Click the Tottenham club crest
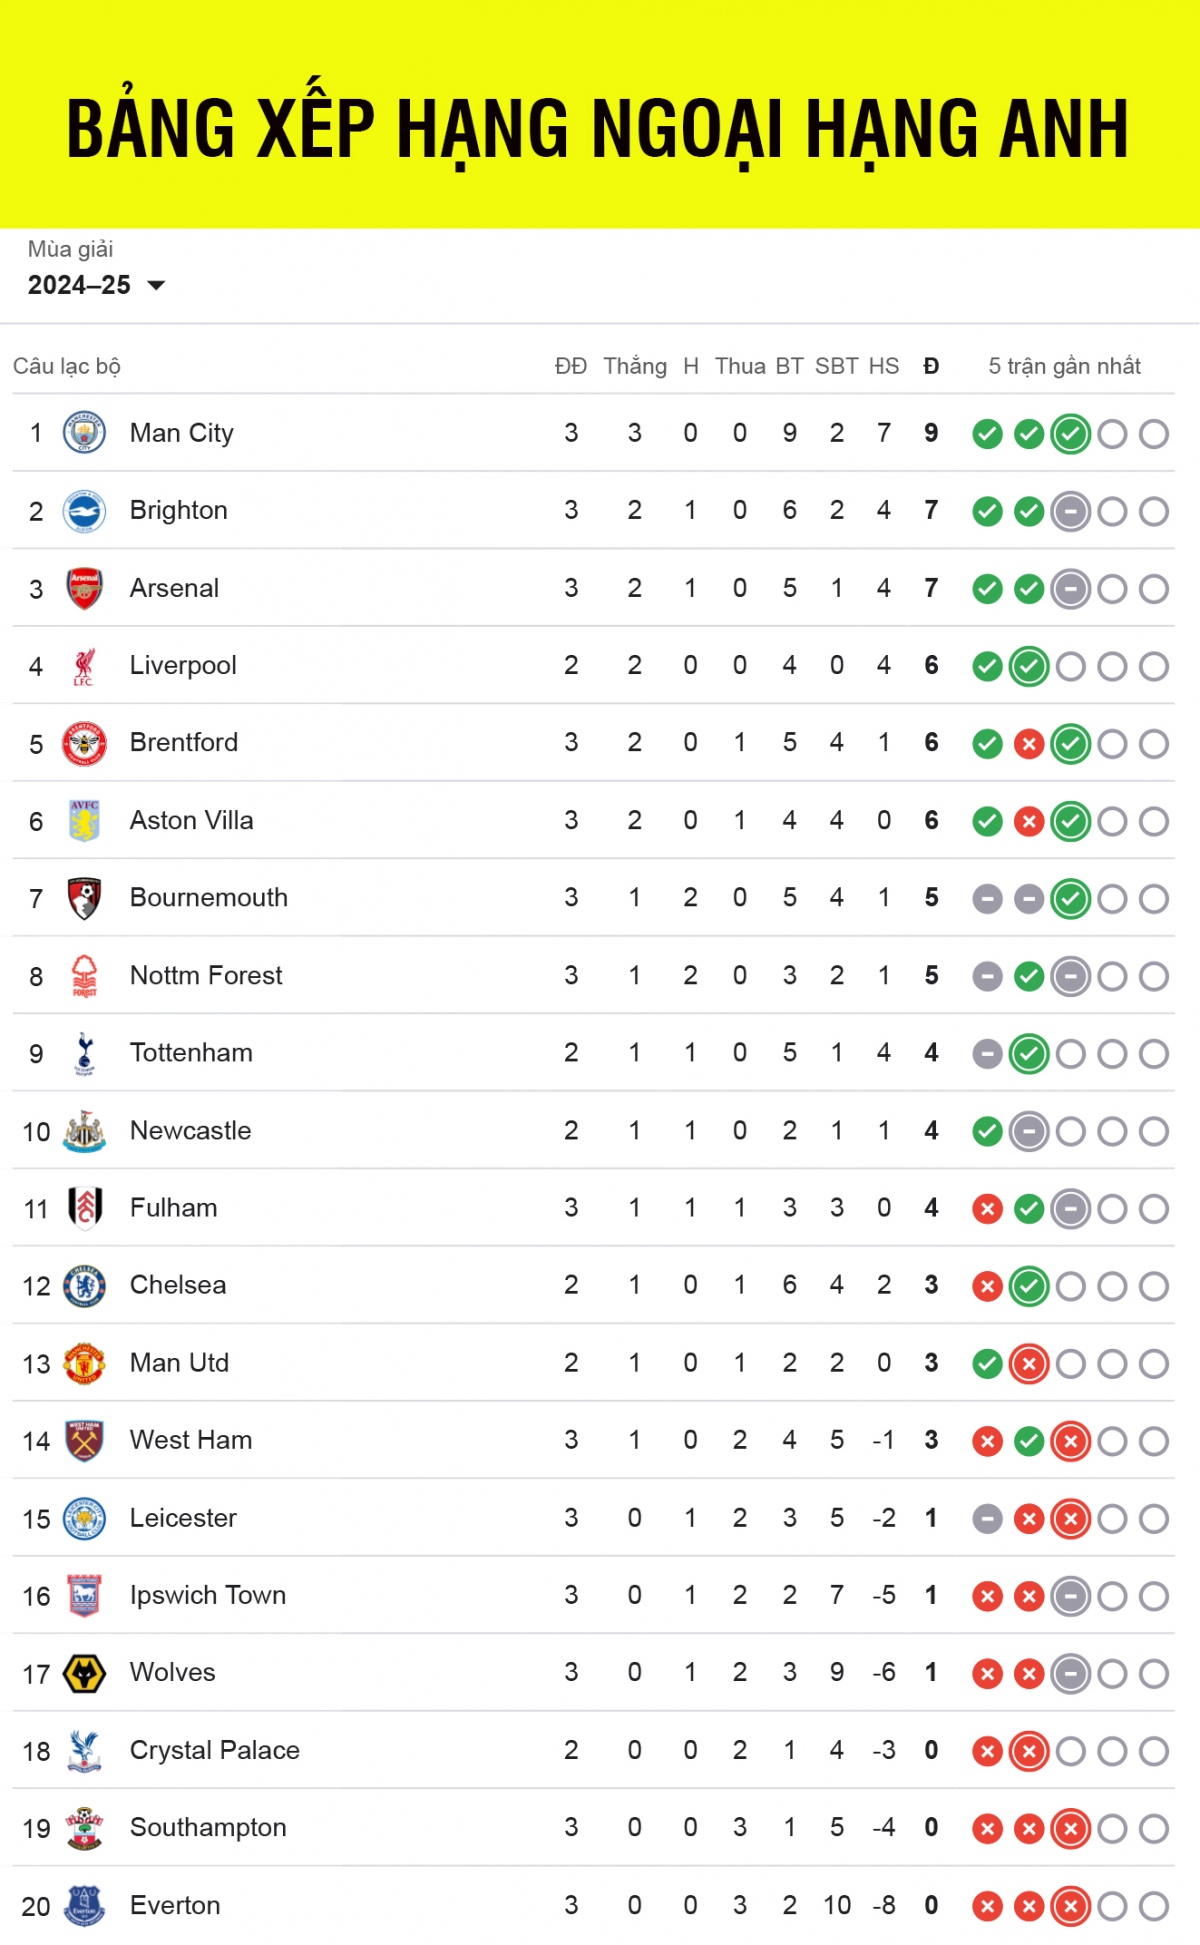The width and height of the screenshot is (1200, 1945). pyautogui.click(x=84, y=1053)
